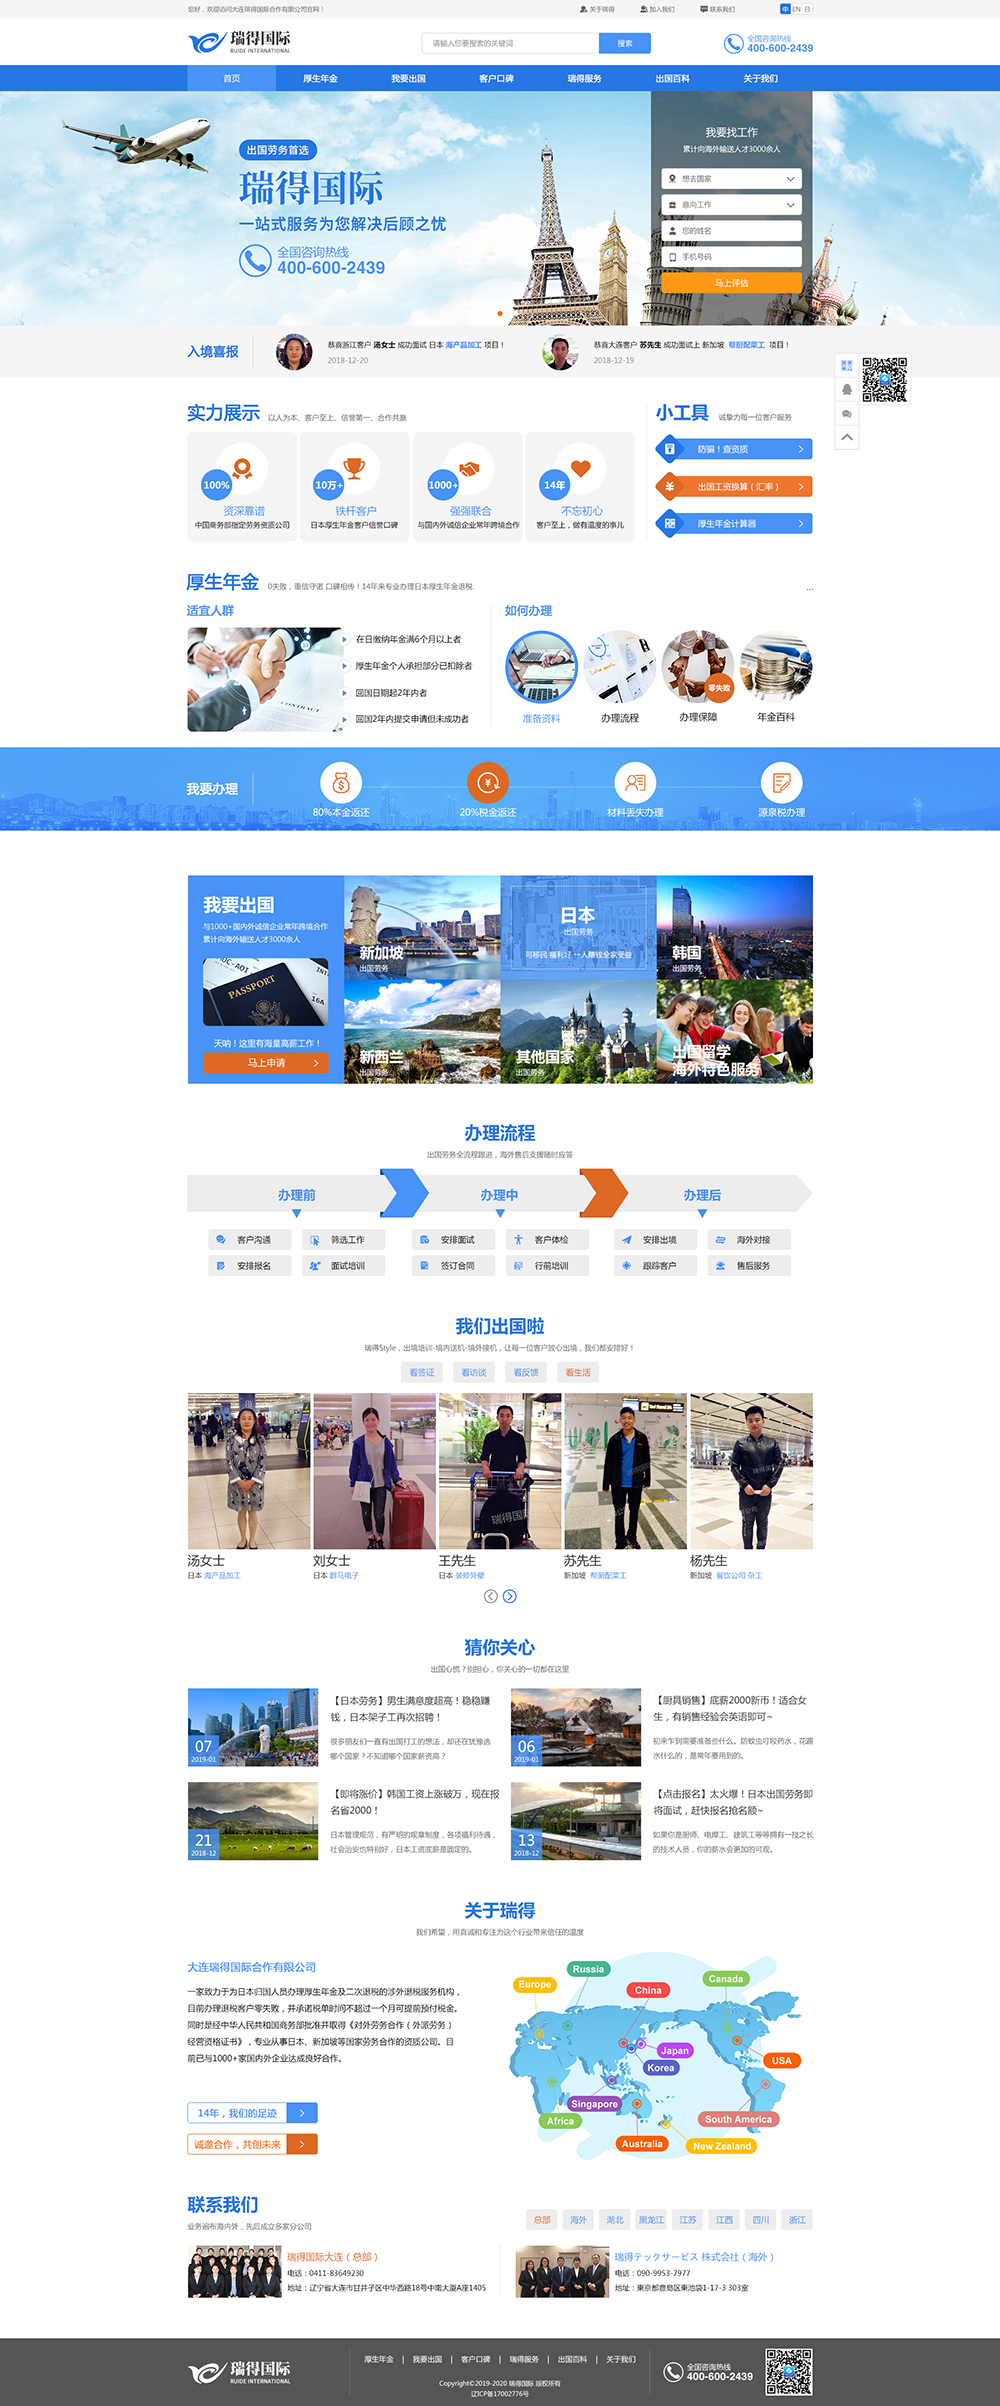Click the 铁杆客户 trophy icon
Image resolution: width=1000 pixels, height=2406 pixels.
pos(354,468)
